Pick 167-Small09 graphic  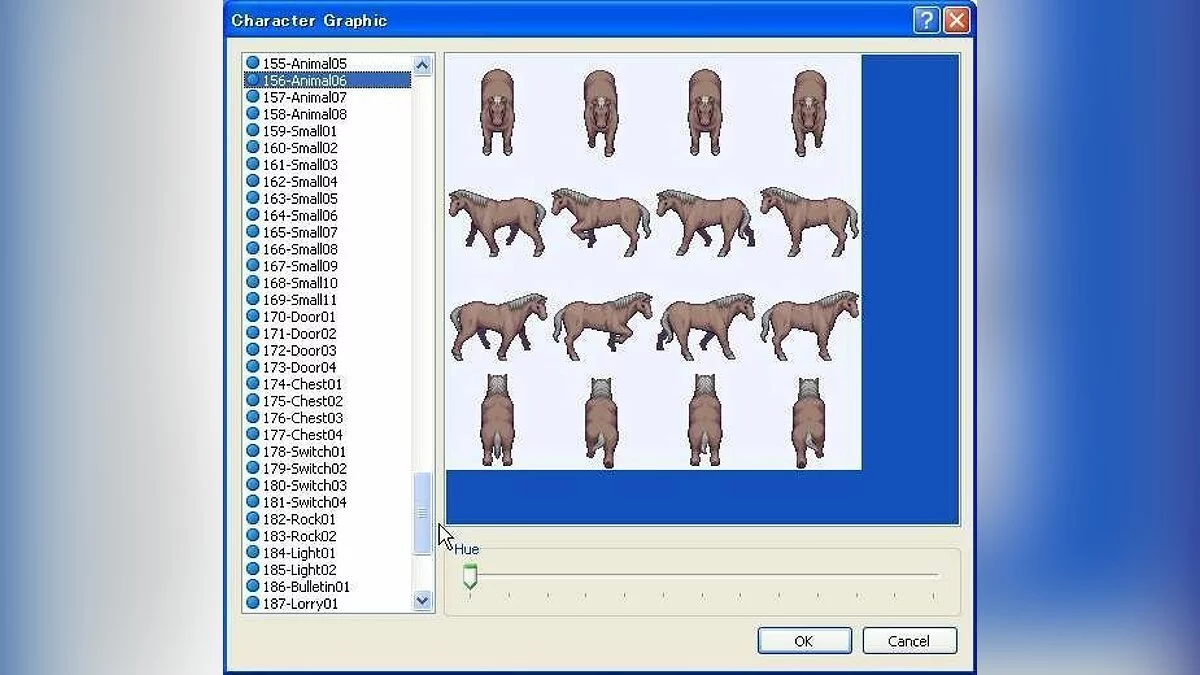click(x=328, y=266)
